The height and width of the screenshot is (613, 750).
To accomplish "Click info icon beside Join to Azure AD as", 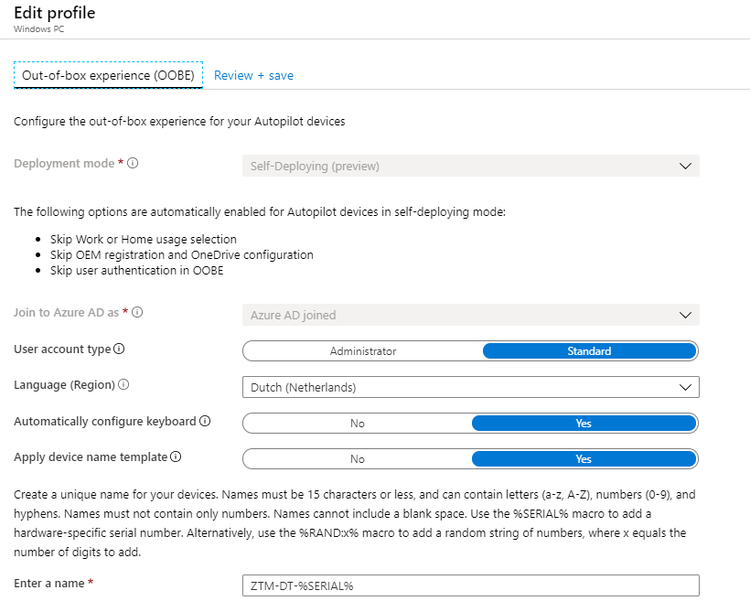I will (138, 313).
